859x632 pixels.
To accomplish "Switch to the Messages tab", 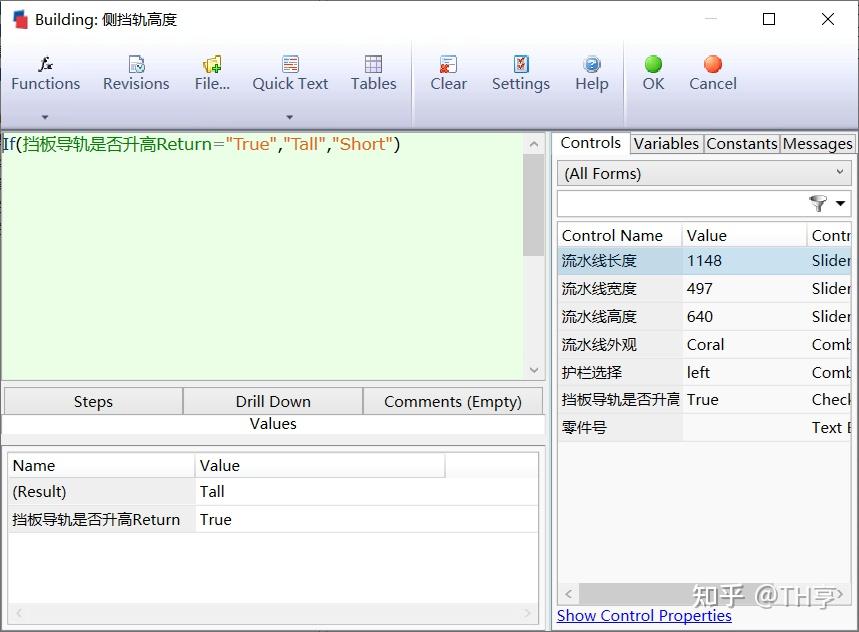I will [x=818, y=144].
